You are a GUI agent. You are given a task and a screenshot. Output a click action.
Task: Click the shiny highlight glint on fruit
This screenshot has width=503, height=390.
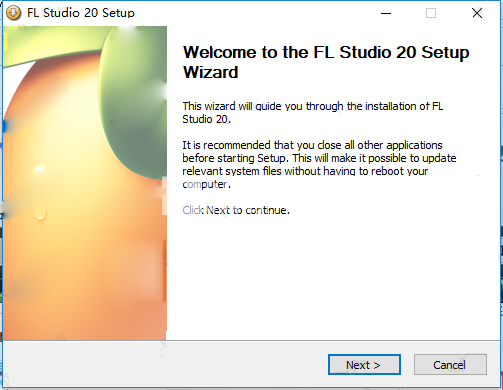tap(39, 169)
